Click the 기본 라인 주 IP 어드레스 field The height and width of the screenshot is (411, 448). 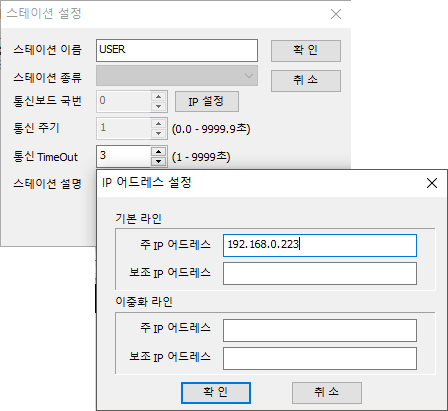(x=320, y=245)
